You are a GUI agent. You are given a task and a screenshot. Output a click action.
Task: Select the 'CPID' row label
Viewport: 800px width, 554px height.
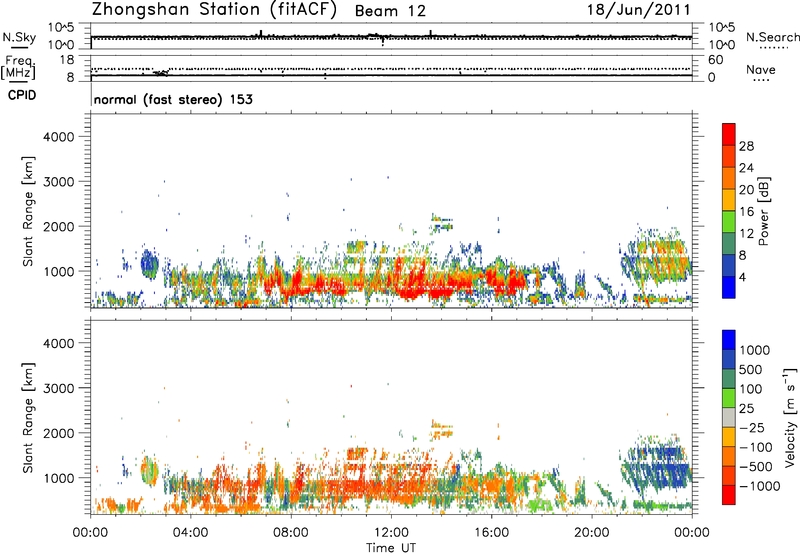(22, 95)
